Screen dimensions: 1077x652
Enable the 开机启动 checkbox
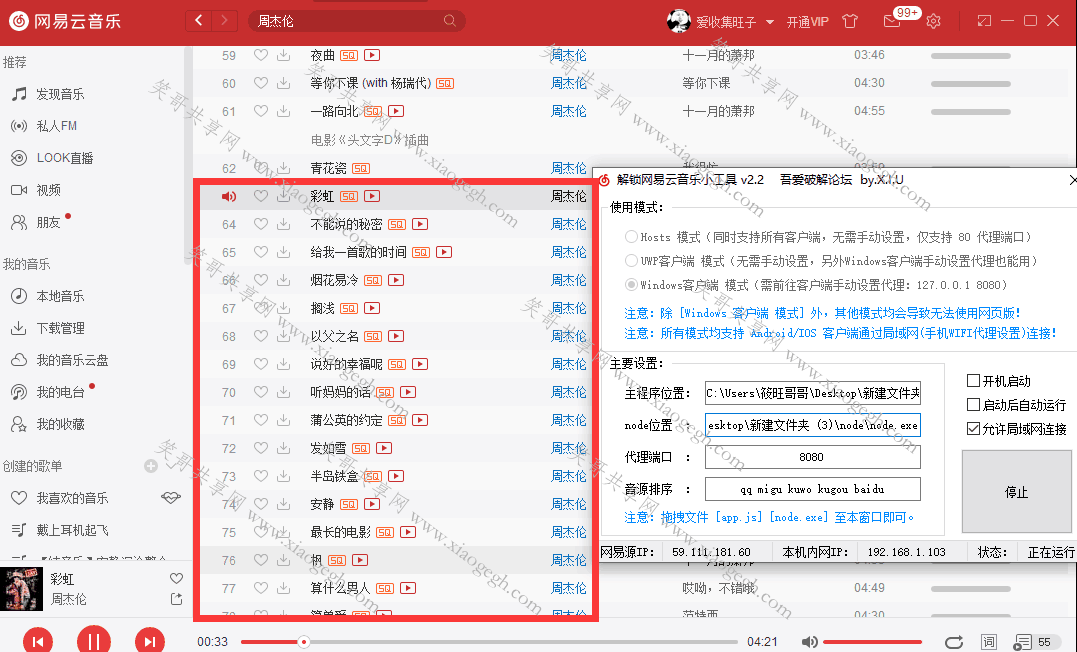point(973,381)
